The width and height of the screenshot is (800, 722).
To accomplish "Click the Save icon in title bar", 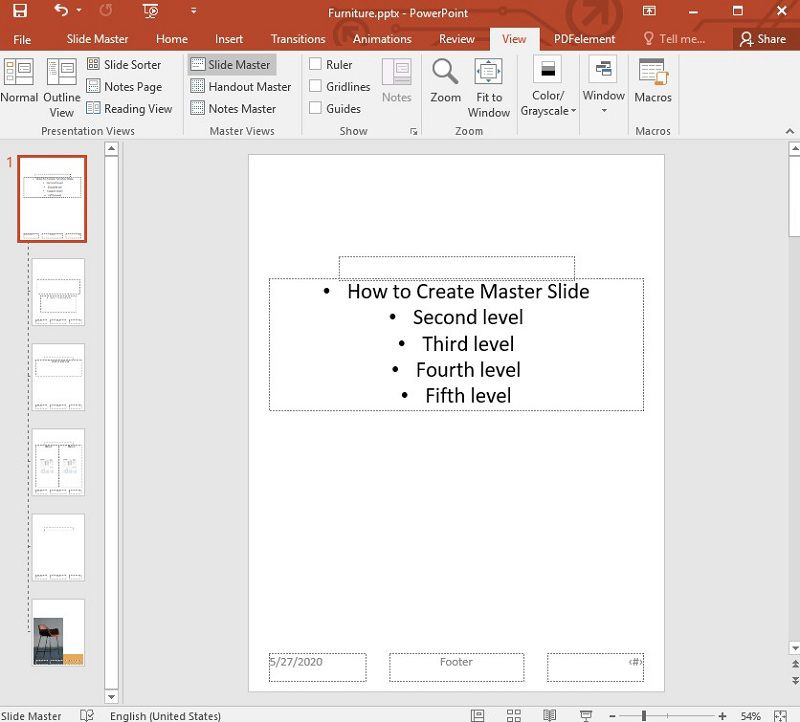I will [x=20, y=11].
